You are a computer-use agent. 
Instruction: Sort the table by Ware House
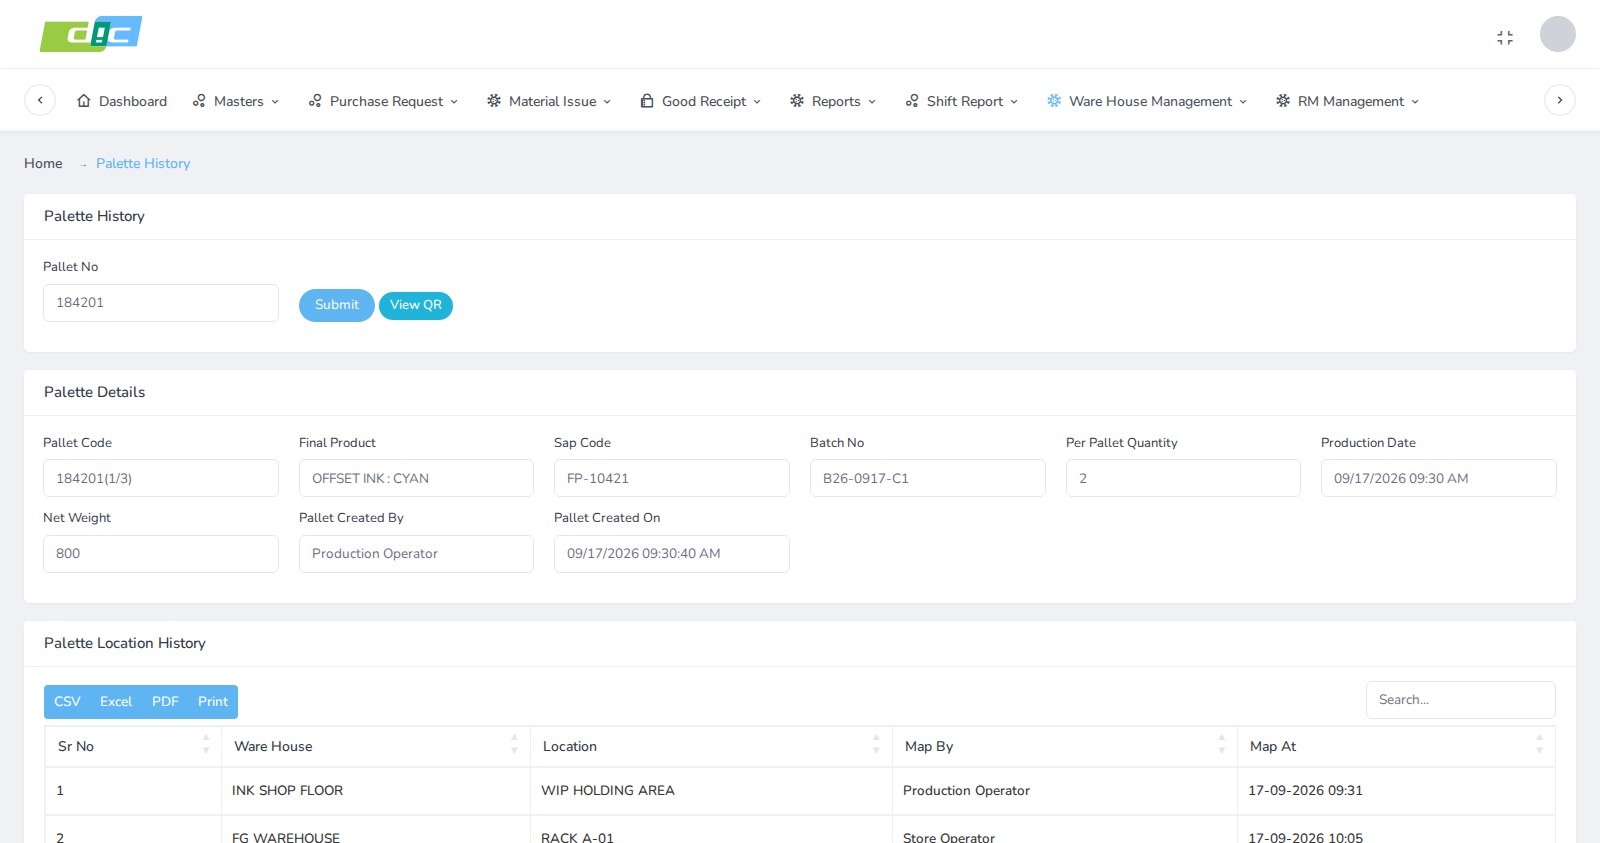(376, 746)
